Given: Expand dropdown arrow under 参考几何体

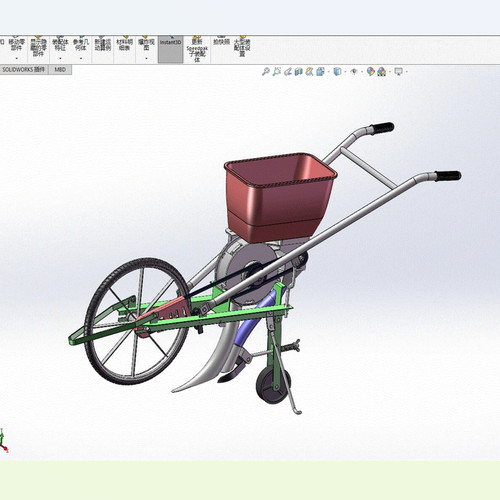Looking at the screenshot, I should tap(81, 59).
